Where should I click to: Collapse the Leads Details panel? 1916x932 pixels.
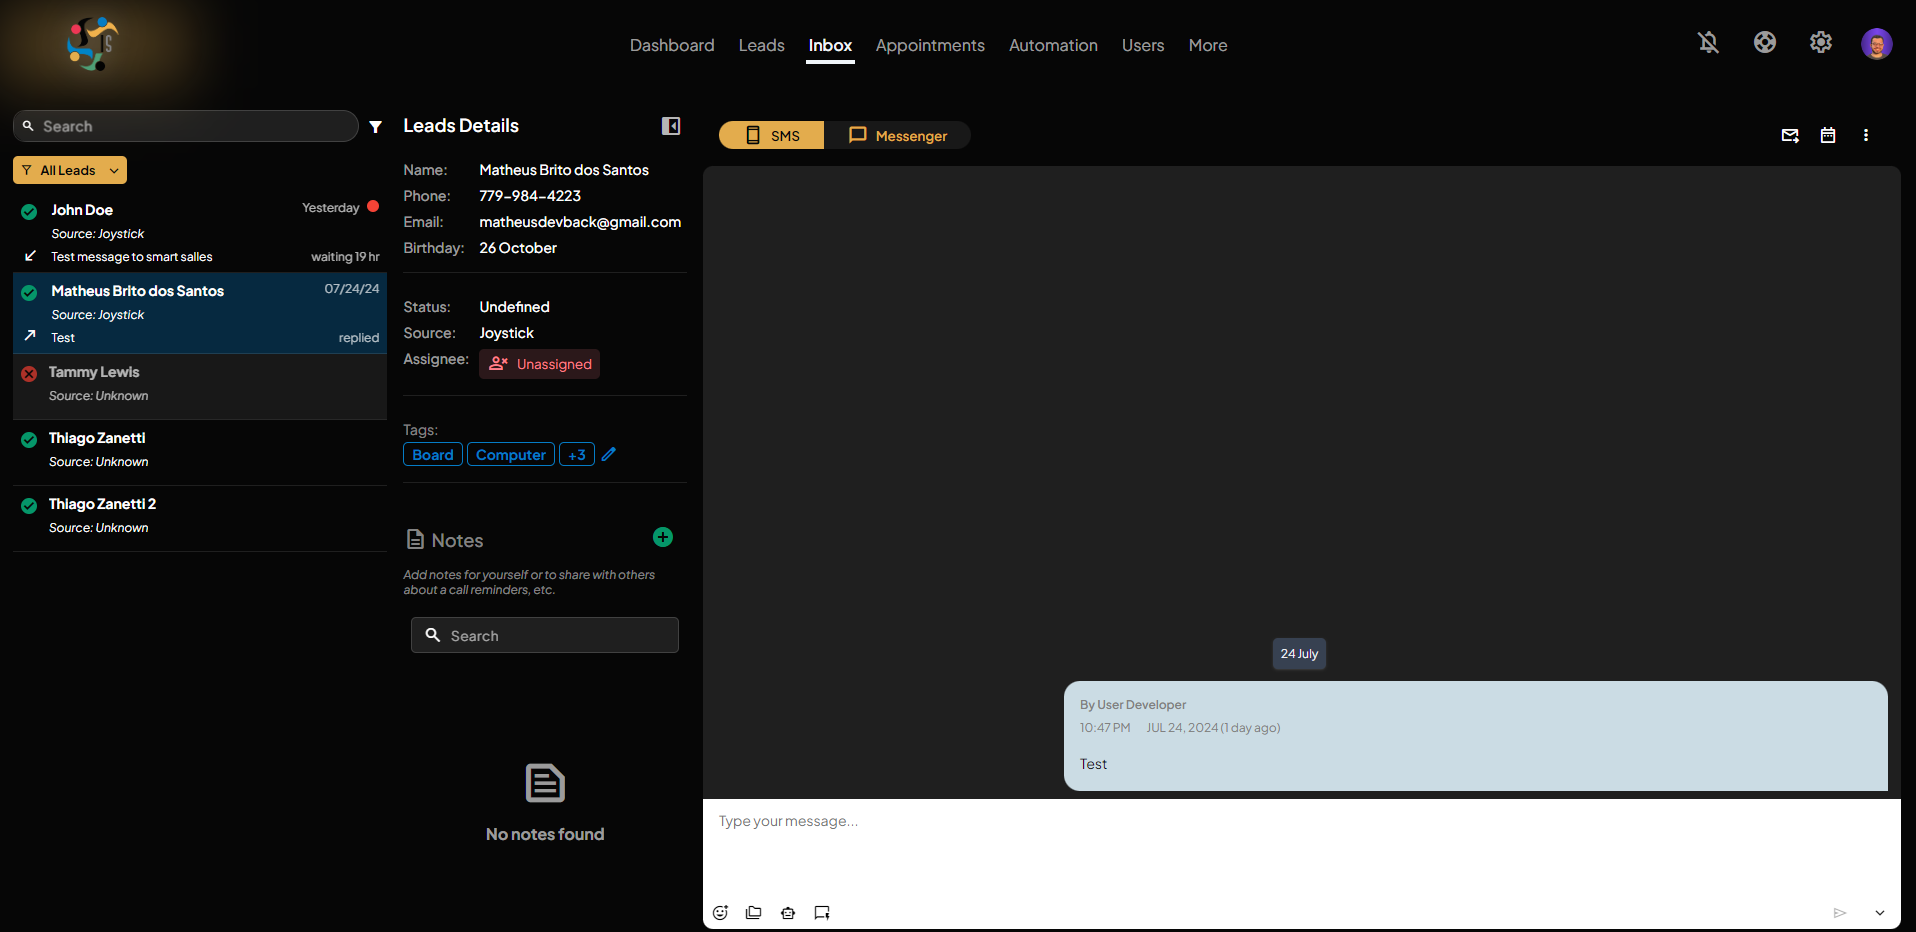click(x=671, y=126)
